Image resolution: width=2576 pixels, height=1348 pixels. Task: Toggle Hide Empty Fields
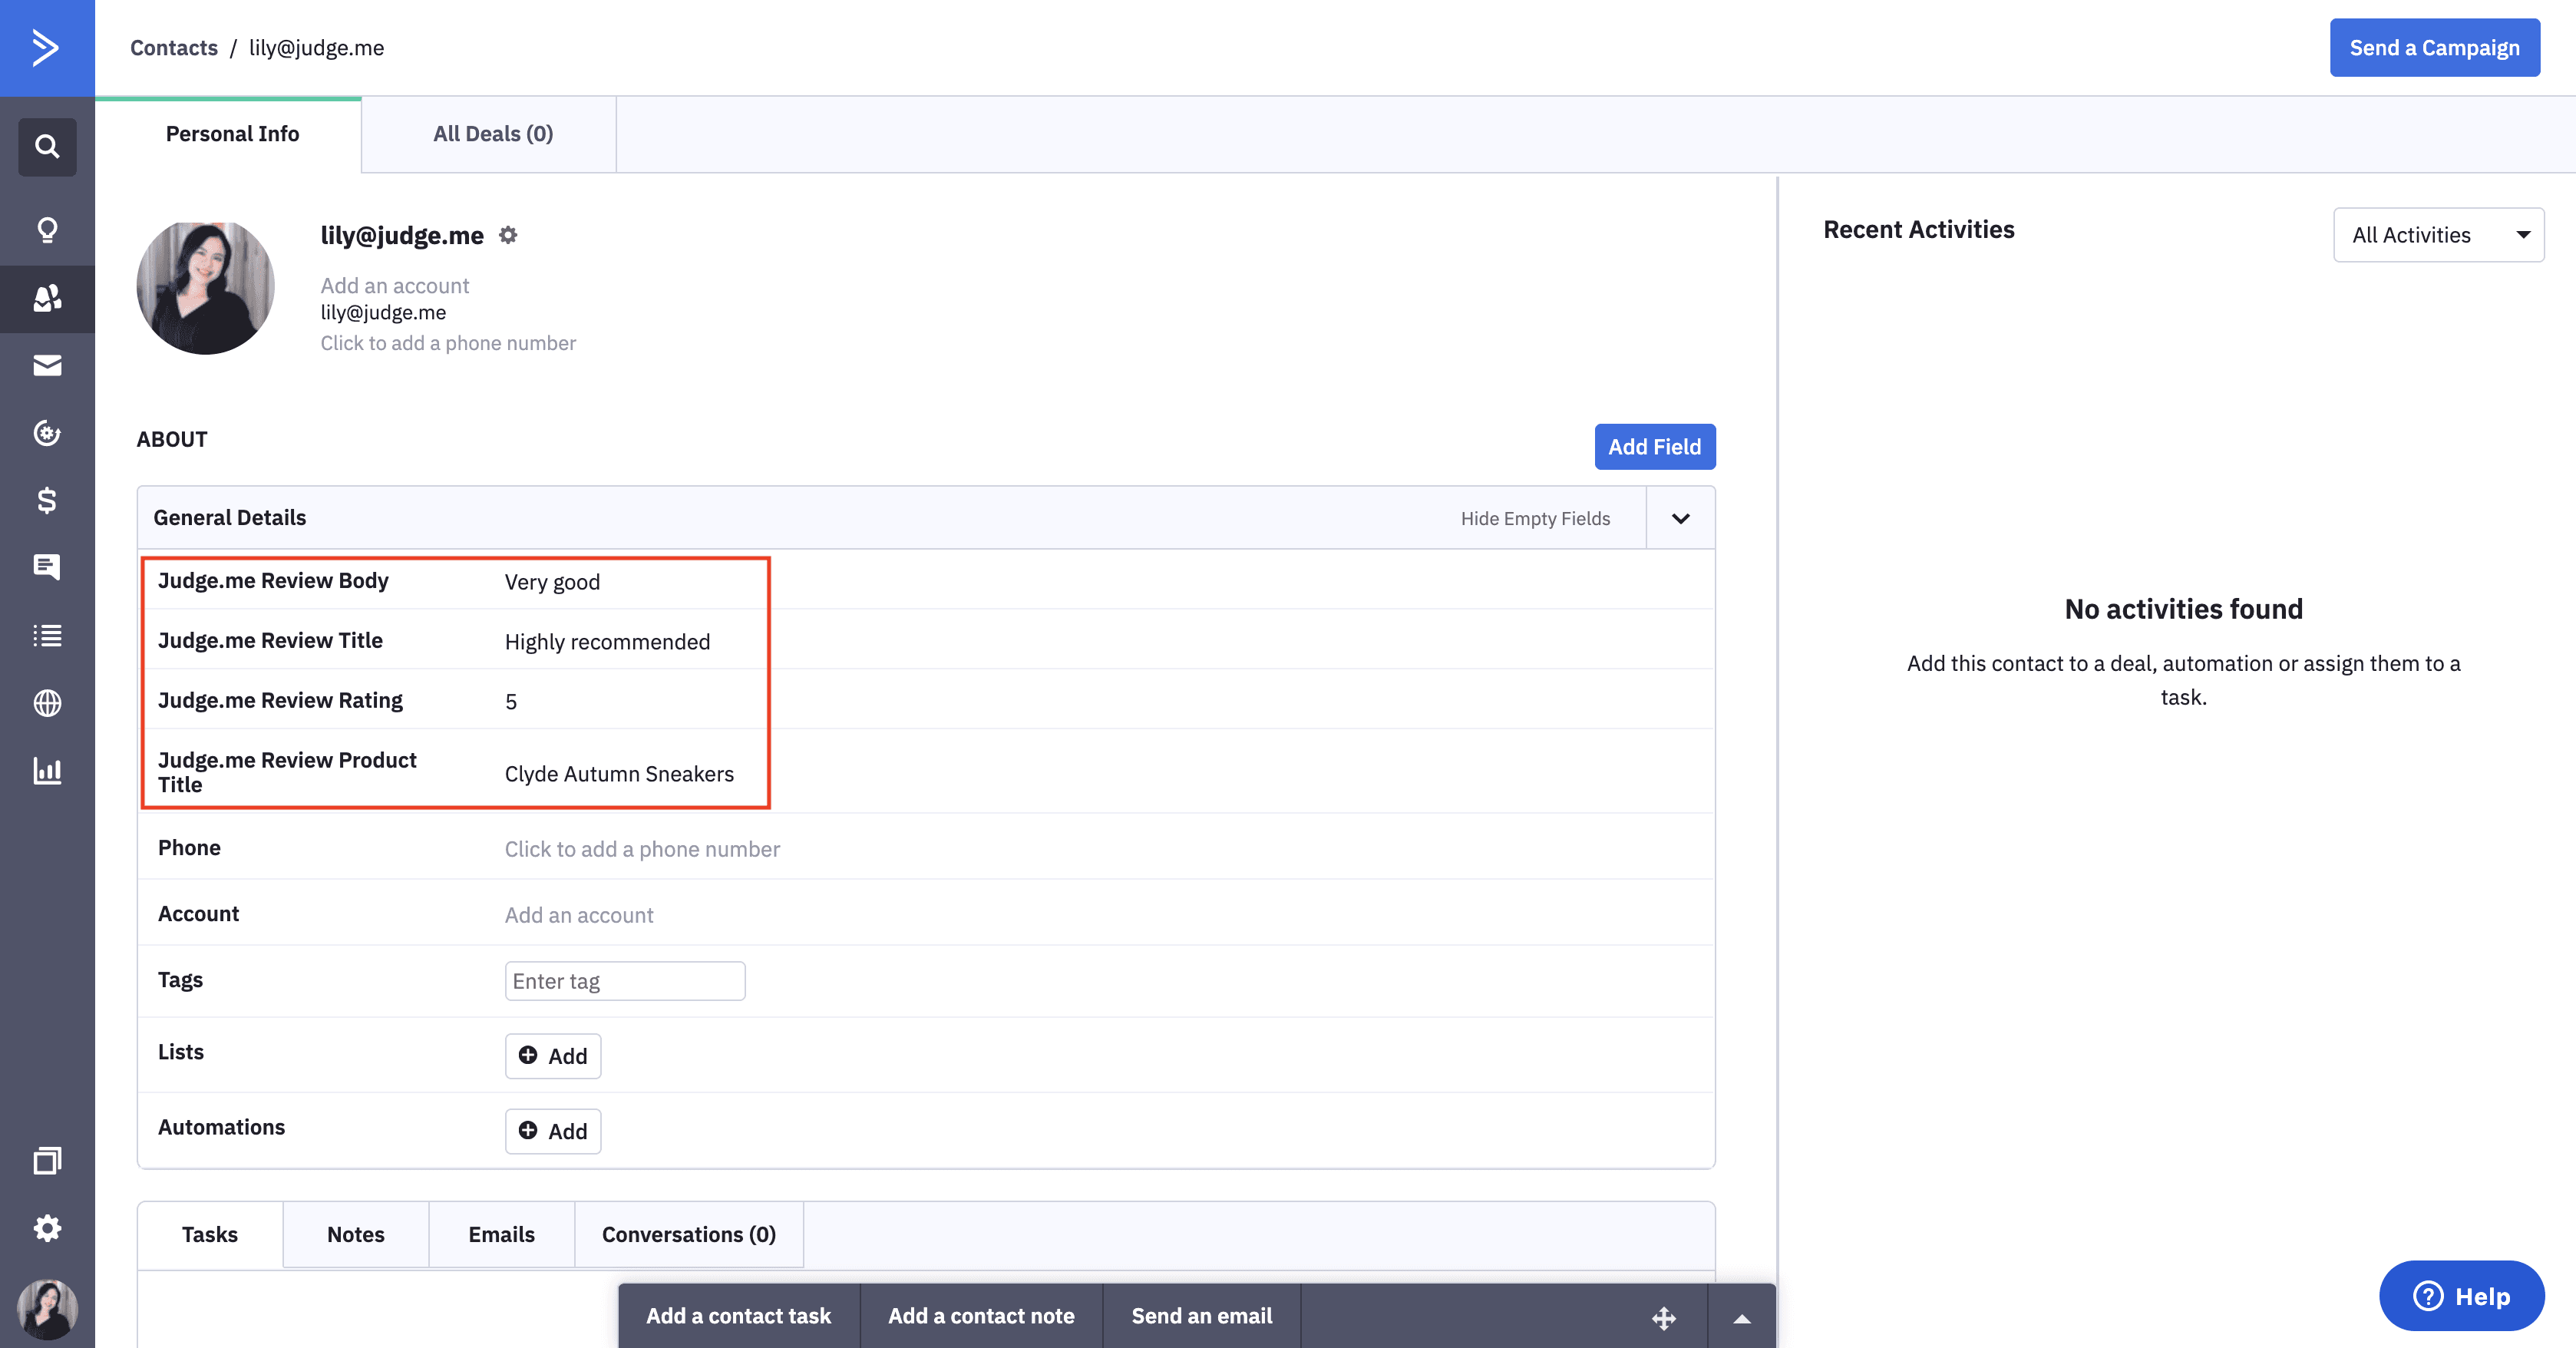click(x=1535, y=518)
